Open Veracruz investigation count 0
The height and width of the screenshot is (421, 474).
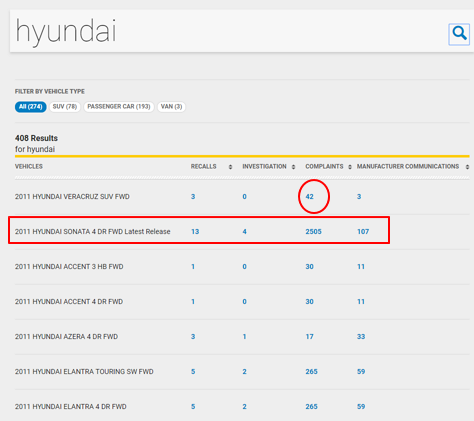pos(244,197)
